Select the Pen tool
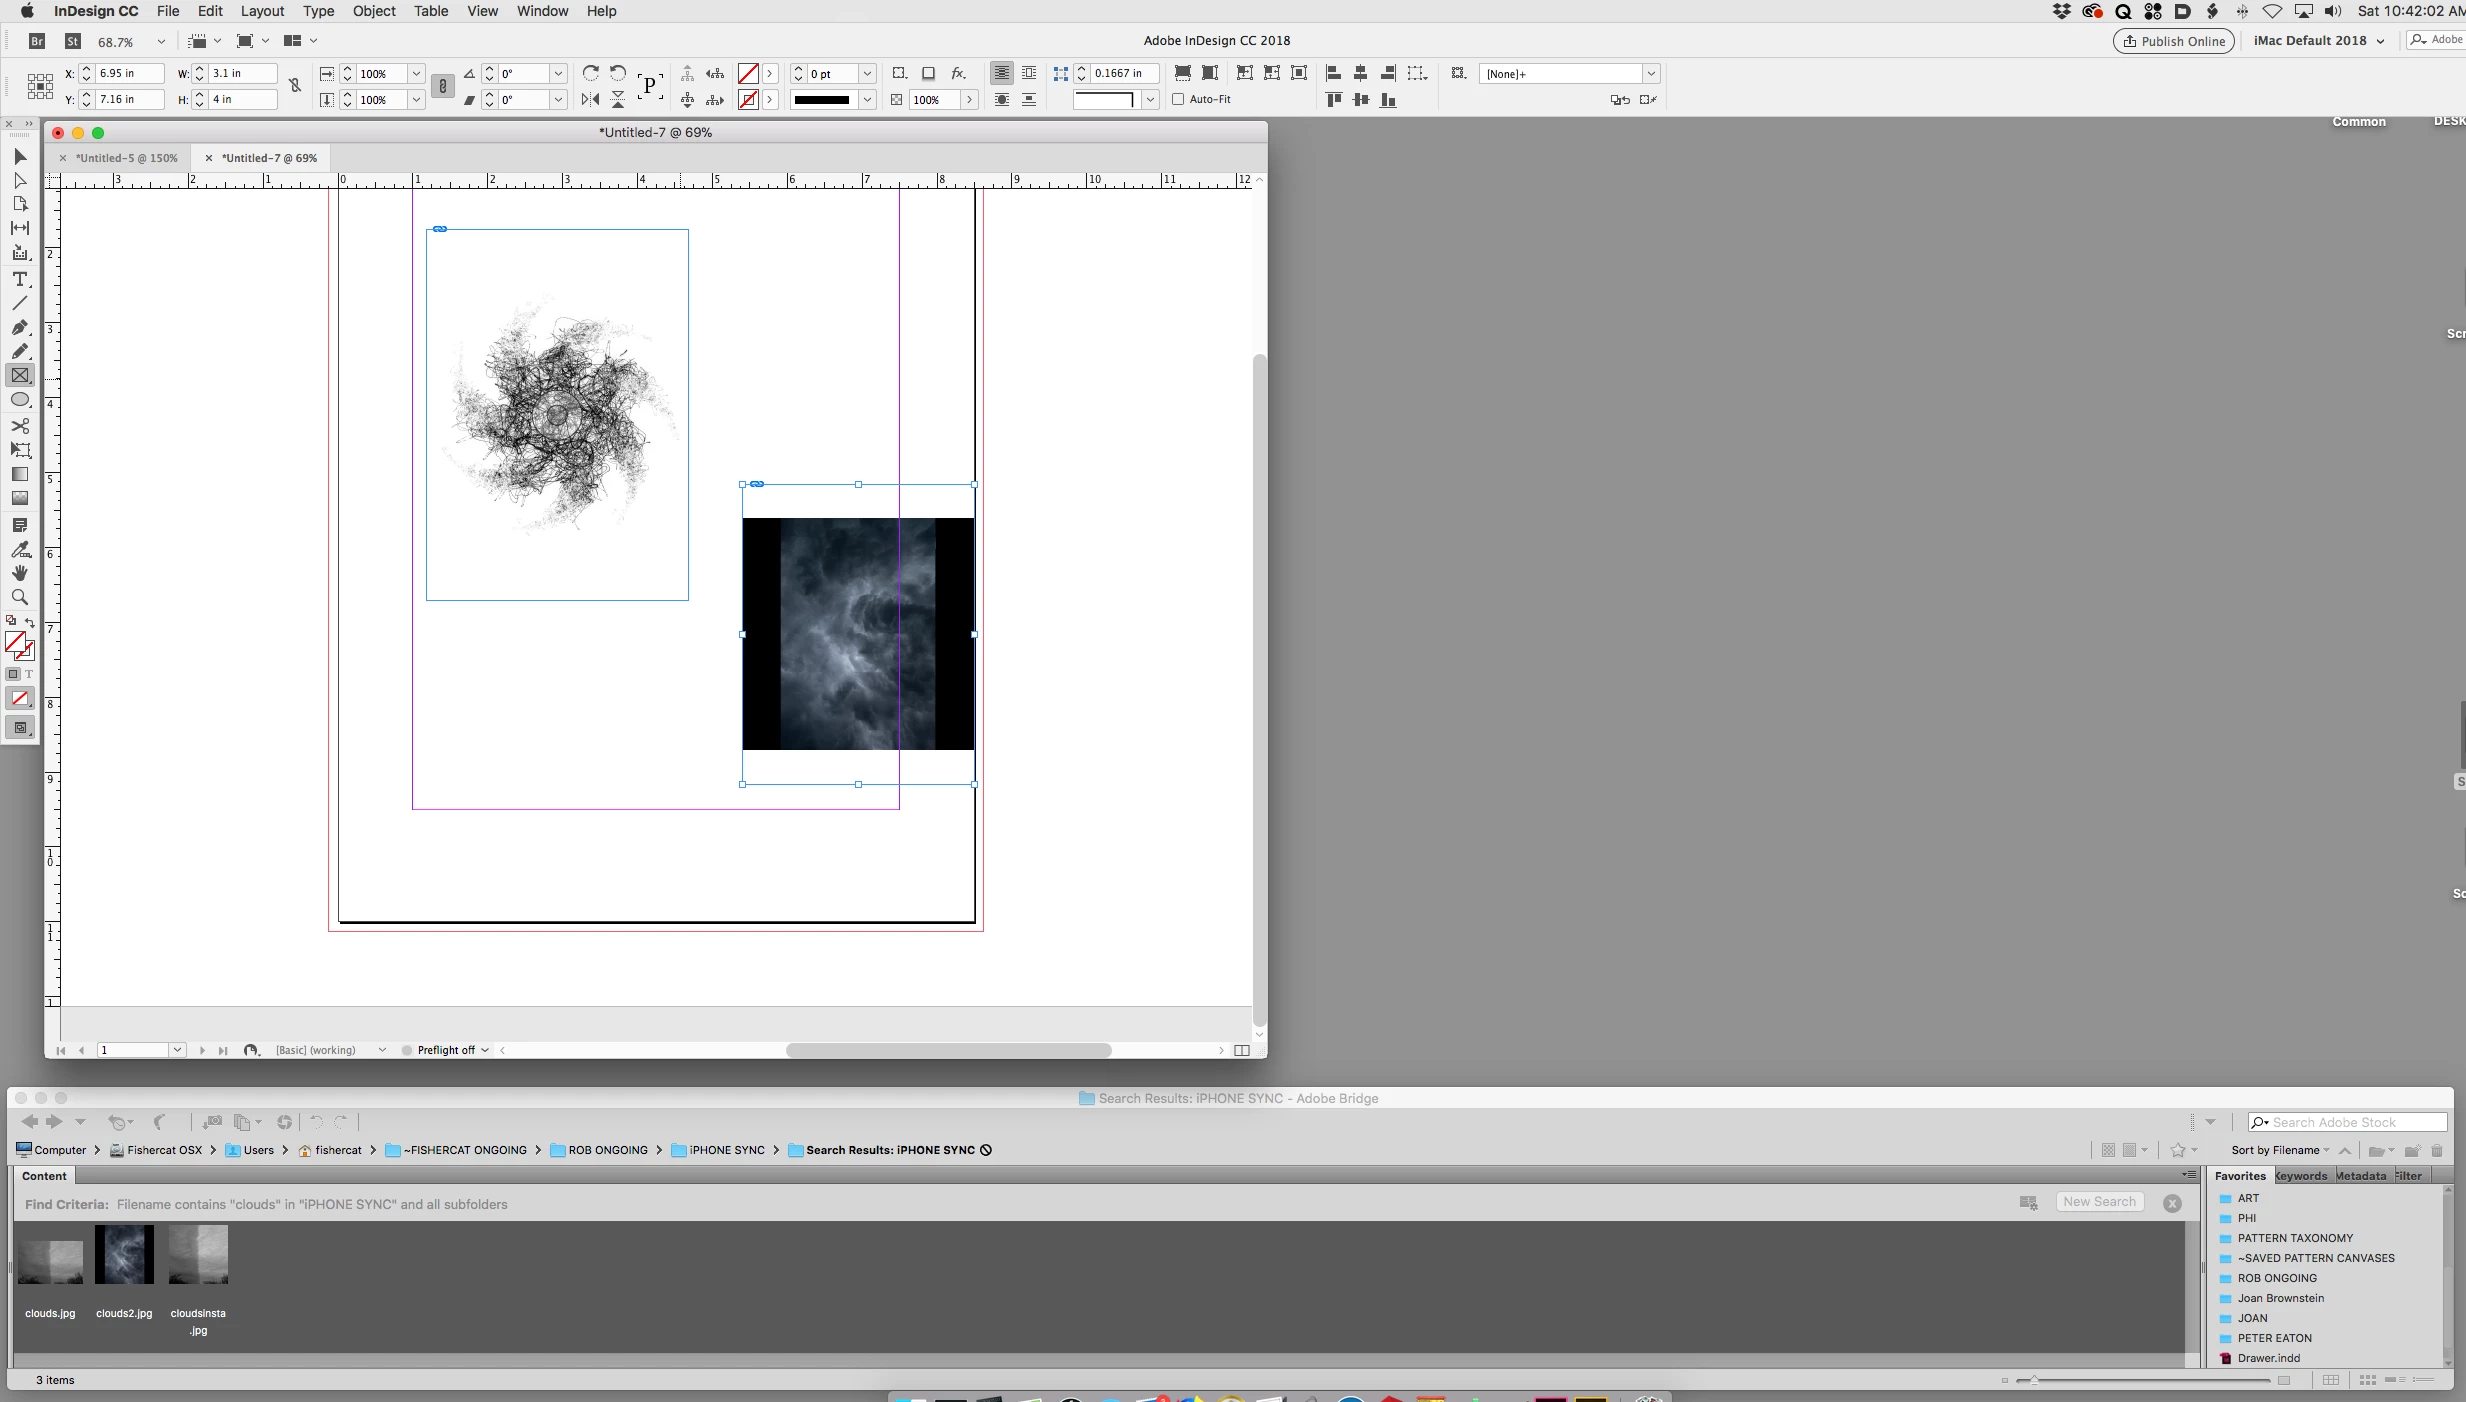The image size is (2466, 1402). (x=20, y=327)
